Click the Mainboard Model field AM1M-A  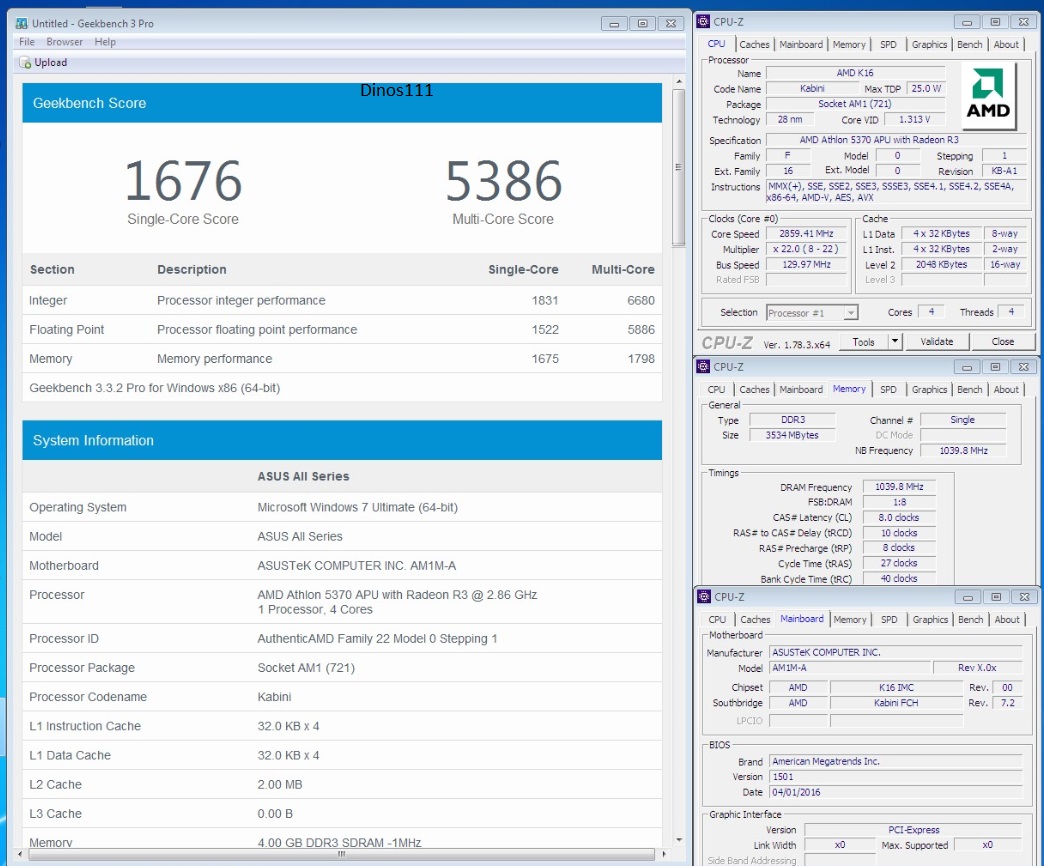850,668
